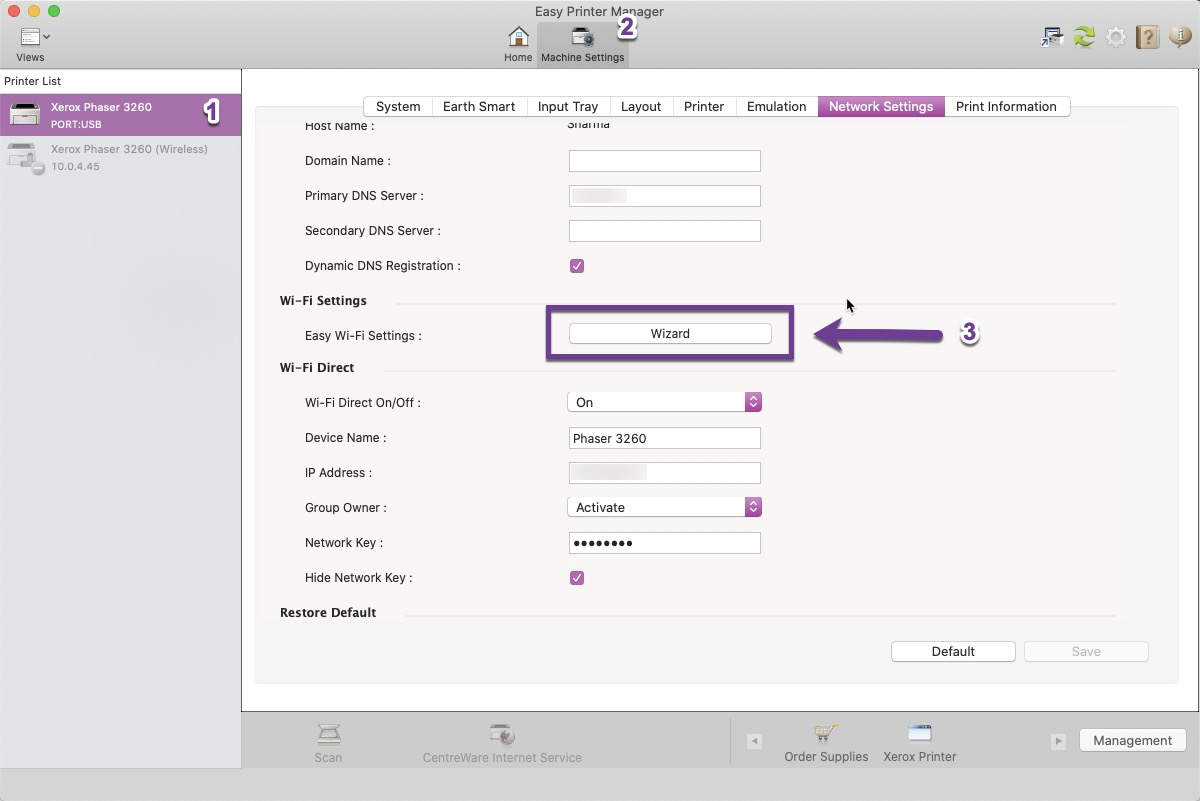The image size is (1200, 801).
Task: Switch to the System tab
Action: coord(398,106)
